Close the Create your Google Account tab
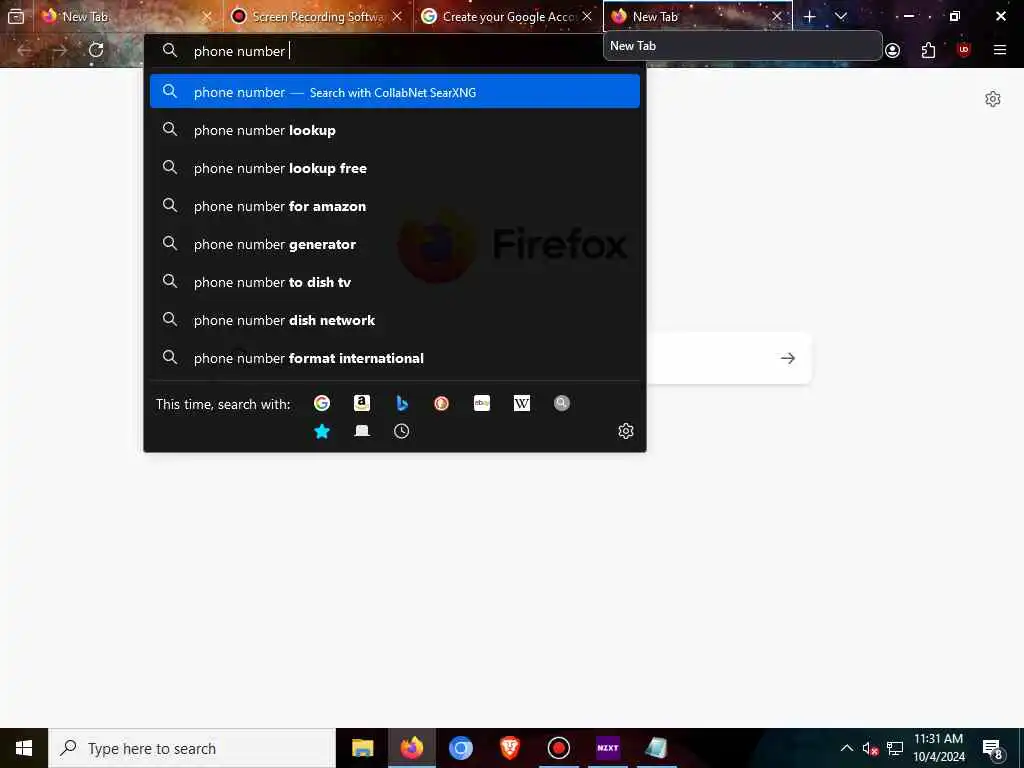The height and width of the screenshot is (768, 1024). pos(587,17)
